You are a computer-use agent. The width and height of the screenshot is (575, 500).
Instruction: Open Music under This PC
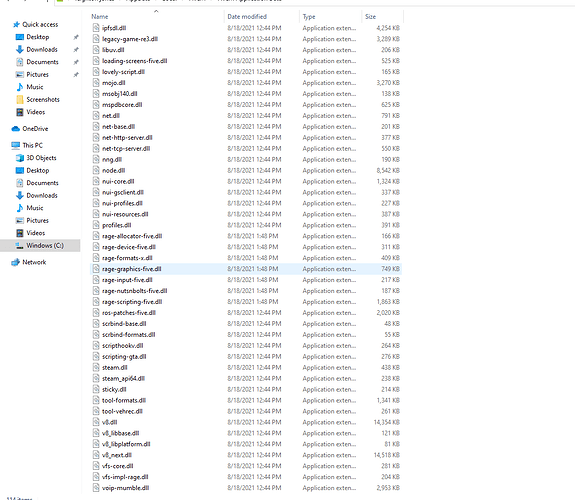tap(35, 208)
